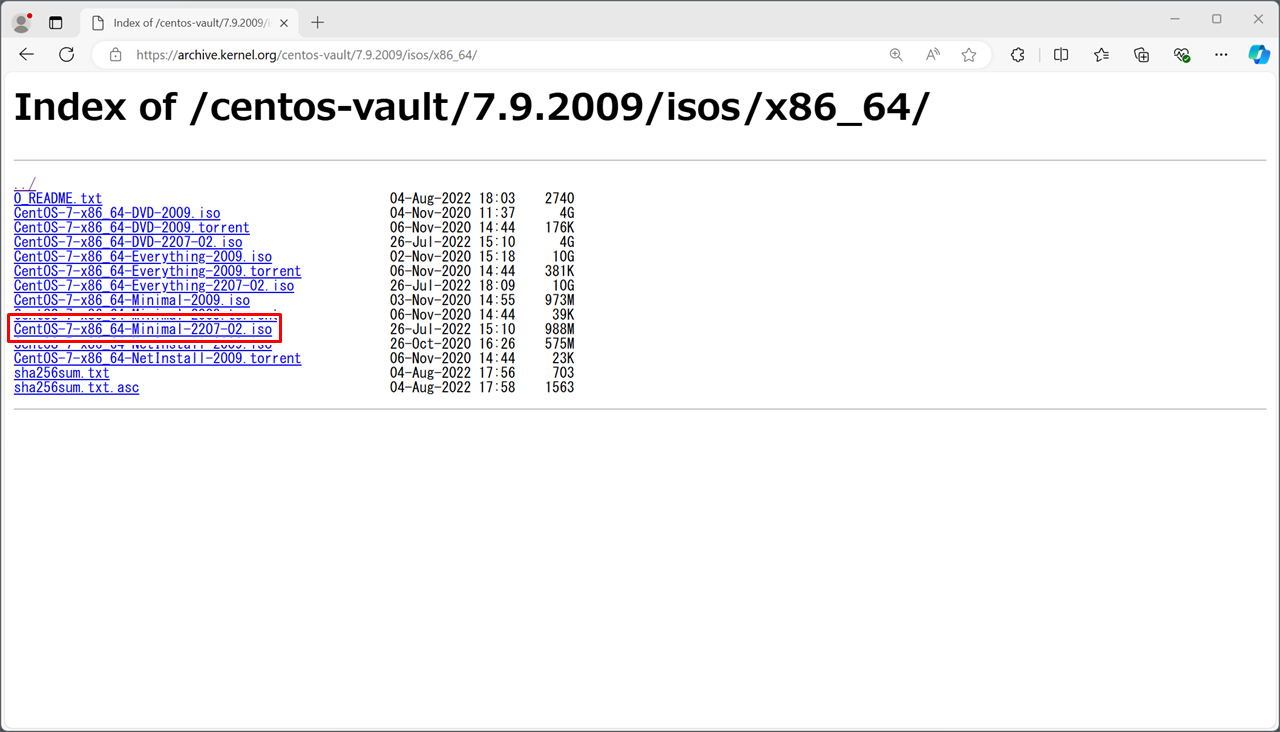Image resolution: width=1280 pixels, height=732 pixels.
Task: Open the Copilot sidebar icon
Action: pyautogui.click(x=1259, y=55)
